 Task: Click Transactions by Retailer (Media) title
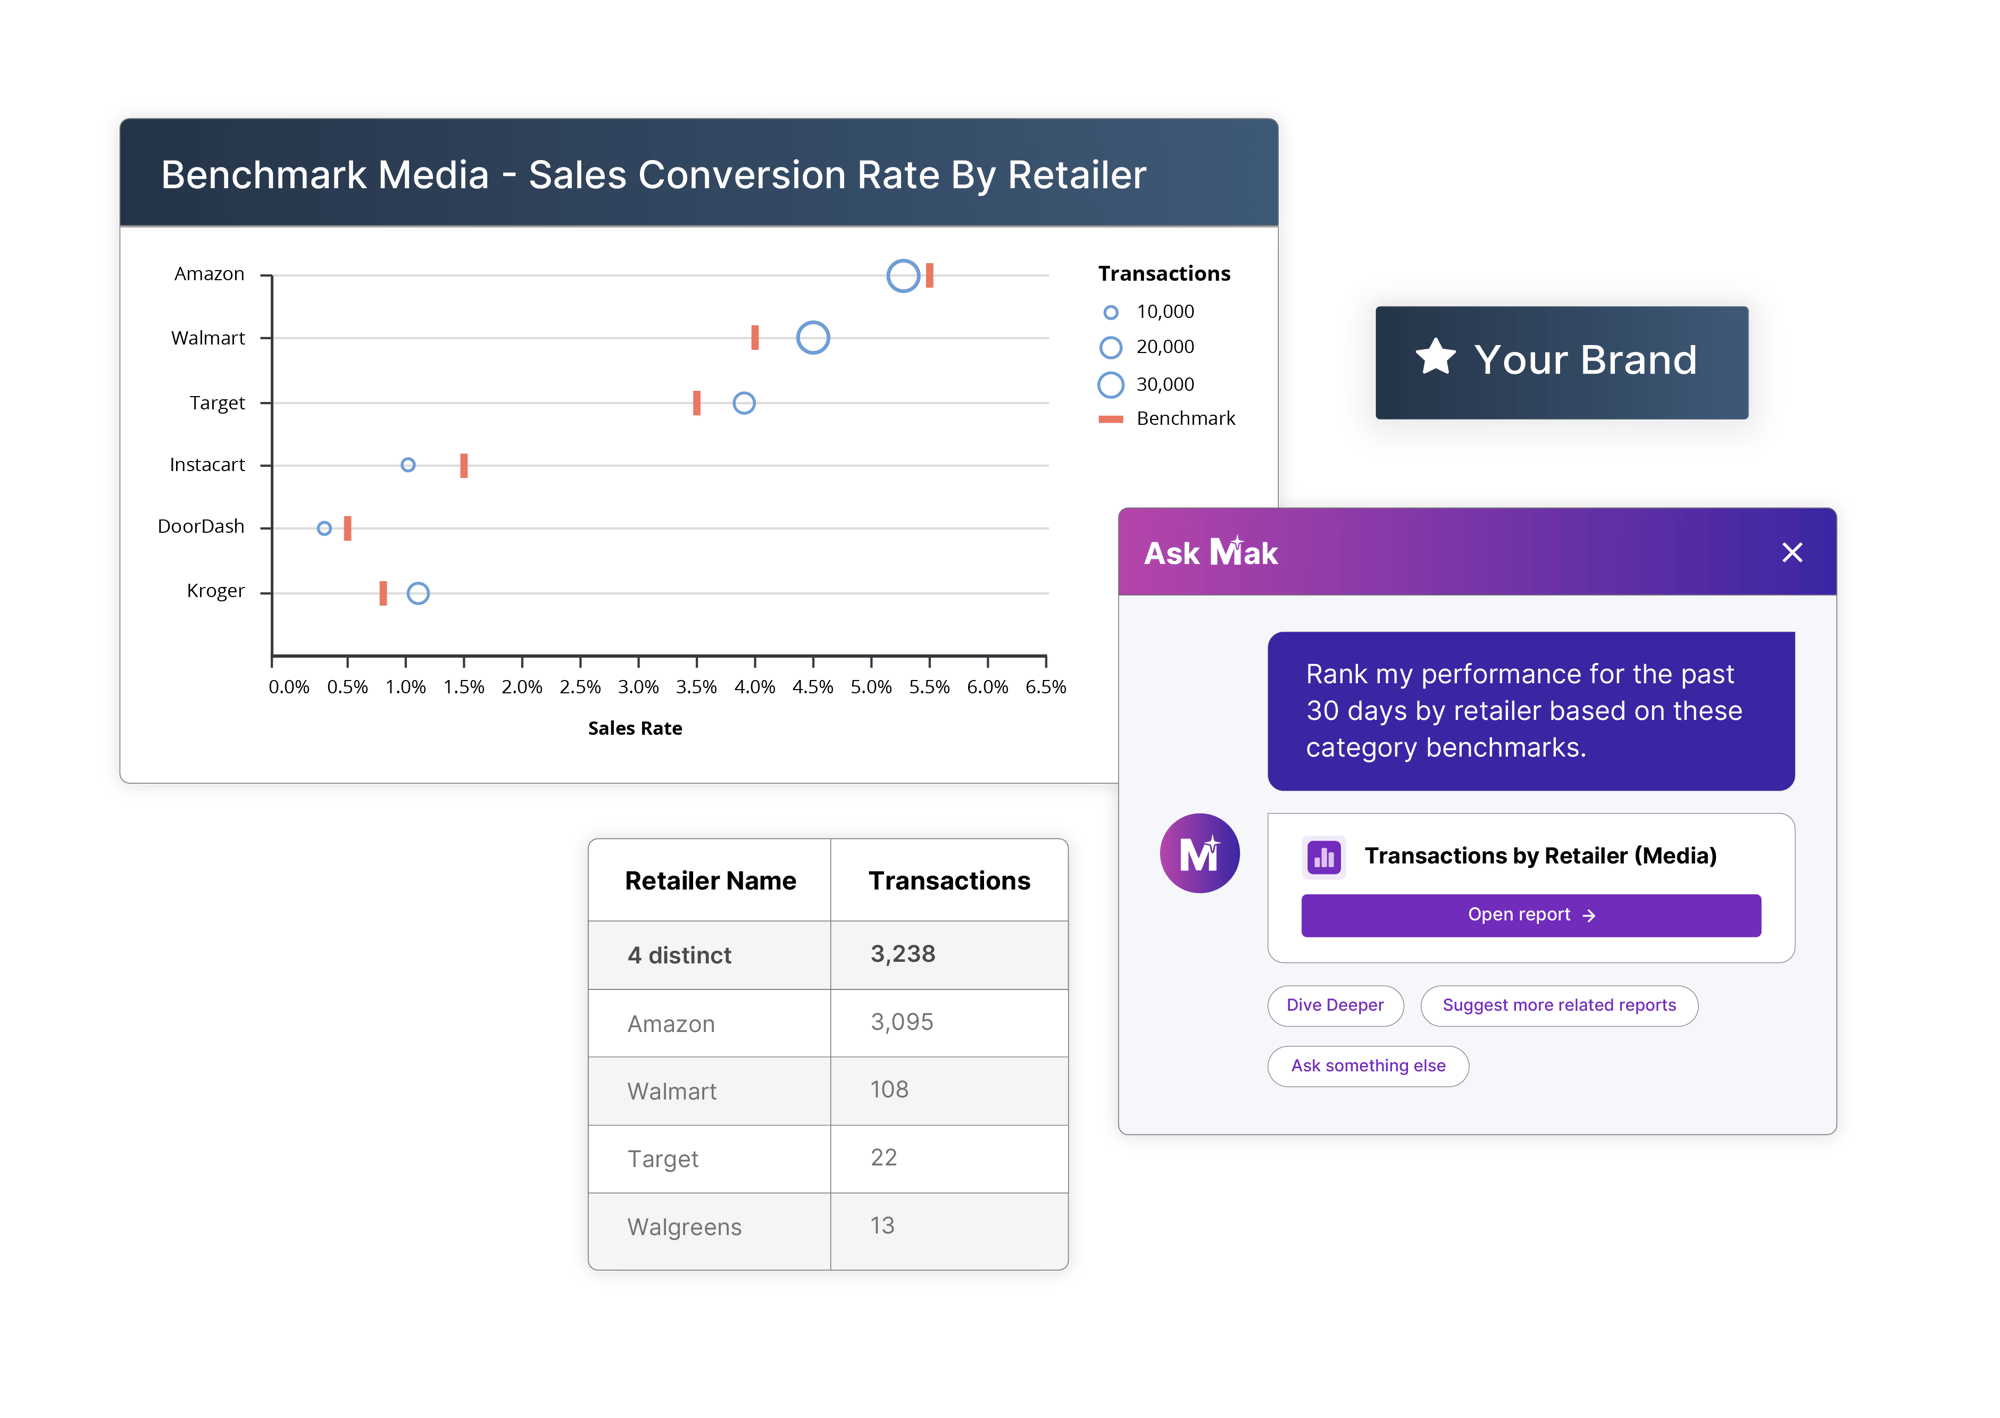pyautogui.click(x=1540, y=856)
